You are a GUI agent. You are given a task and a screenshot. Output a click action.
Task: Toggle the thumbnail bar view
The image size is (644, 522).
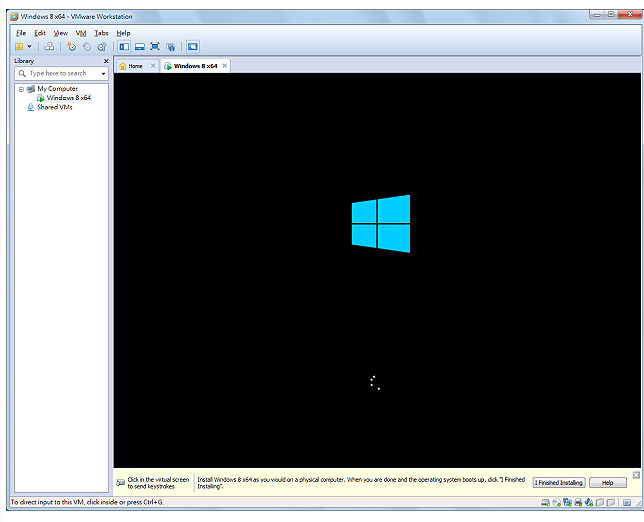click(140, 47)
